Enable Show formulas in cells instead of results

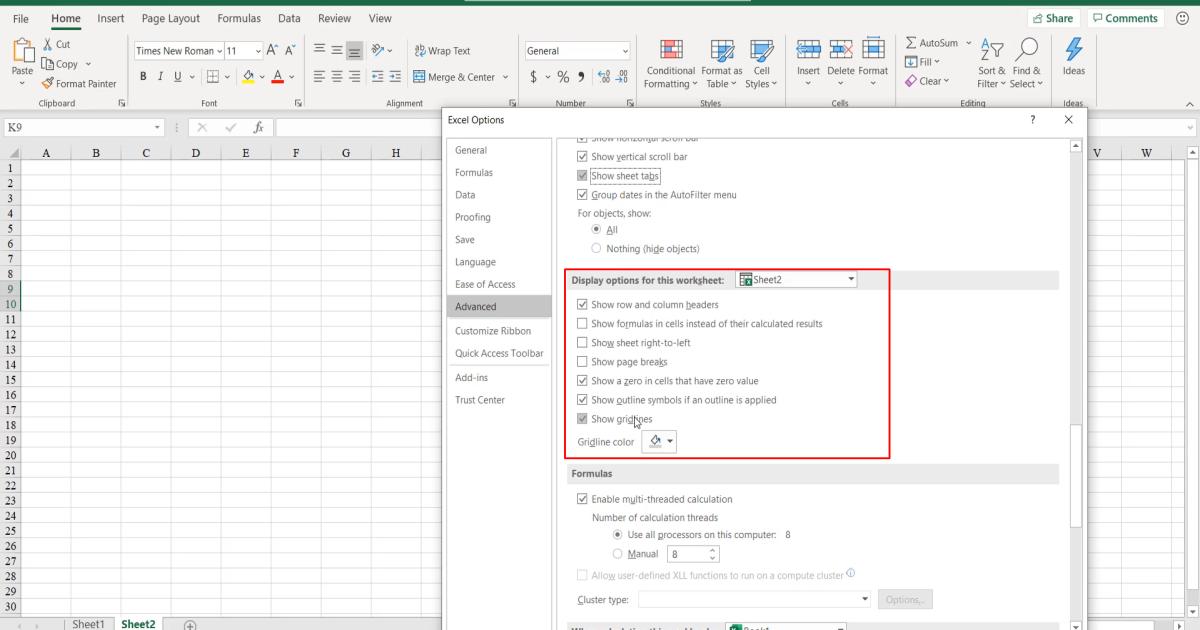pos(583,323)
